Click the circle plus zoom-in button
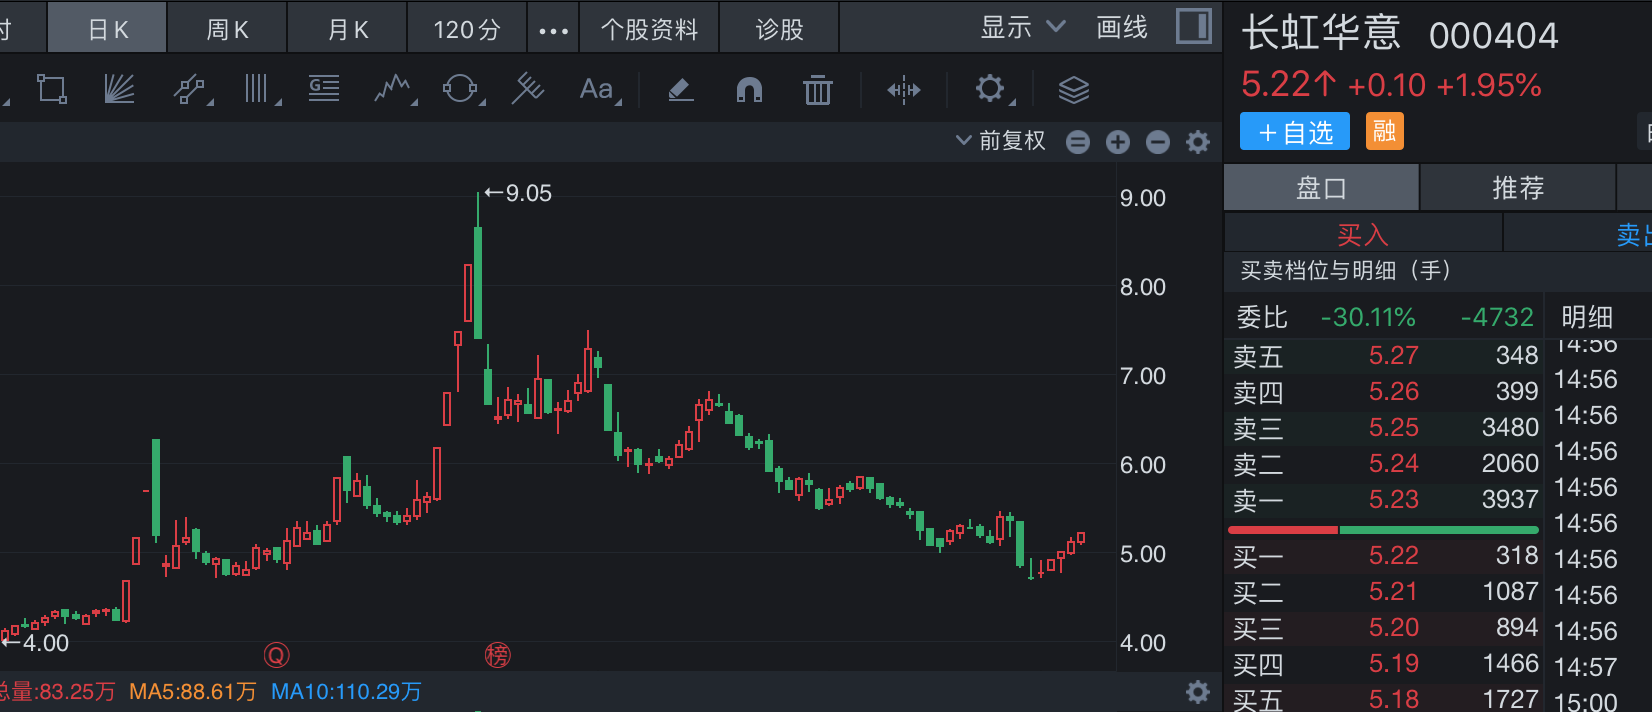 coord(1118,142)
